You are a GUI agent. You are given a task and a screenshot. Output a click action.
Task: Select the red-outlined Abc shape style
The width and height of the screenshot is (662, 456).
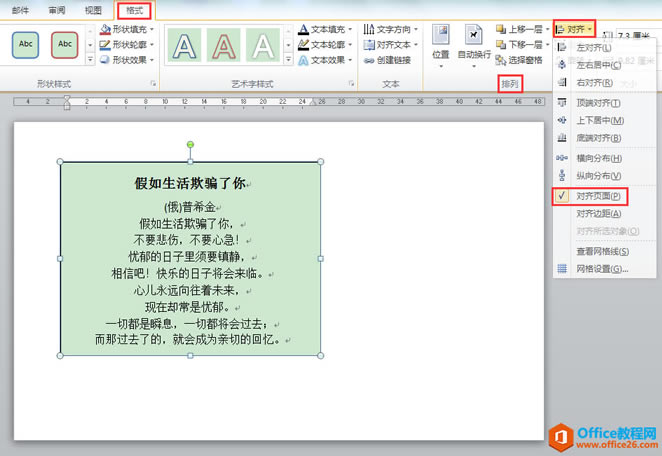tap(65, 45)
